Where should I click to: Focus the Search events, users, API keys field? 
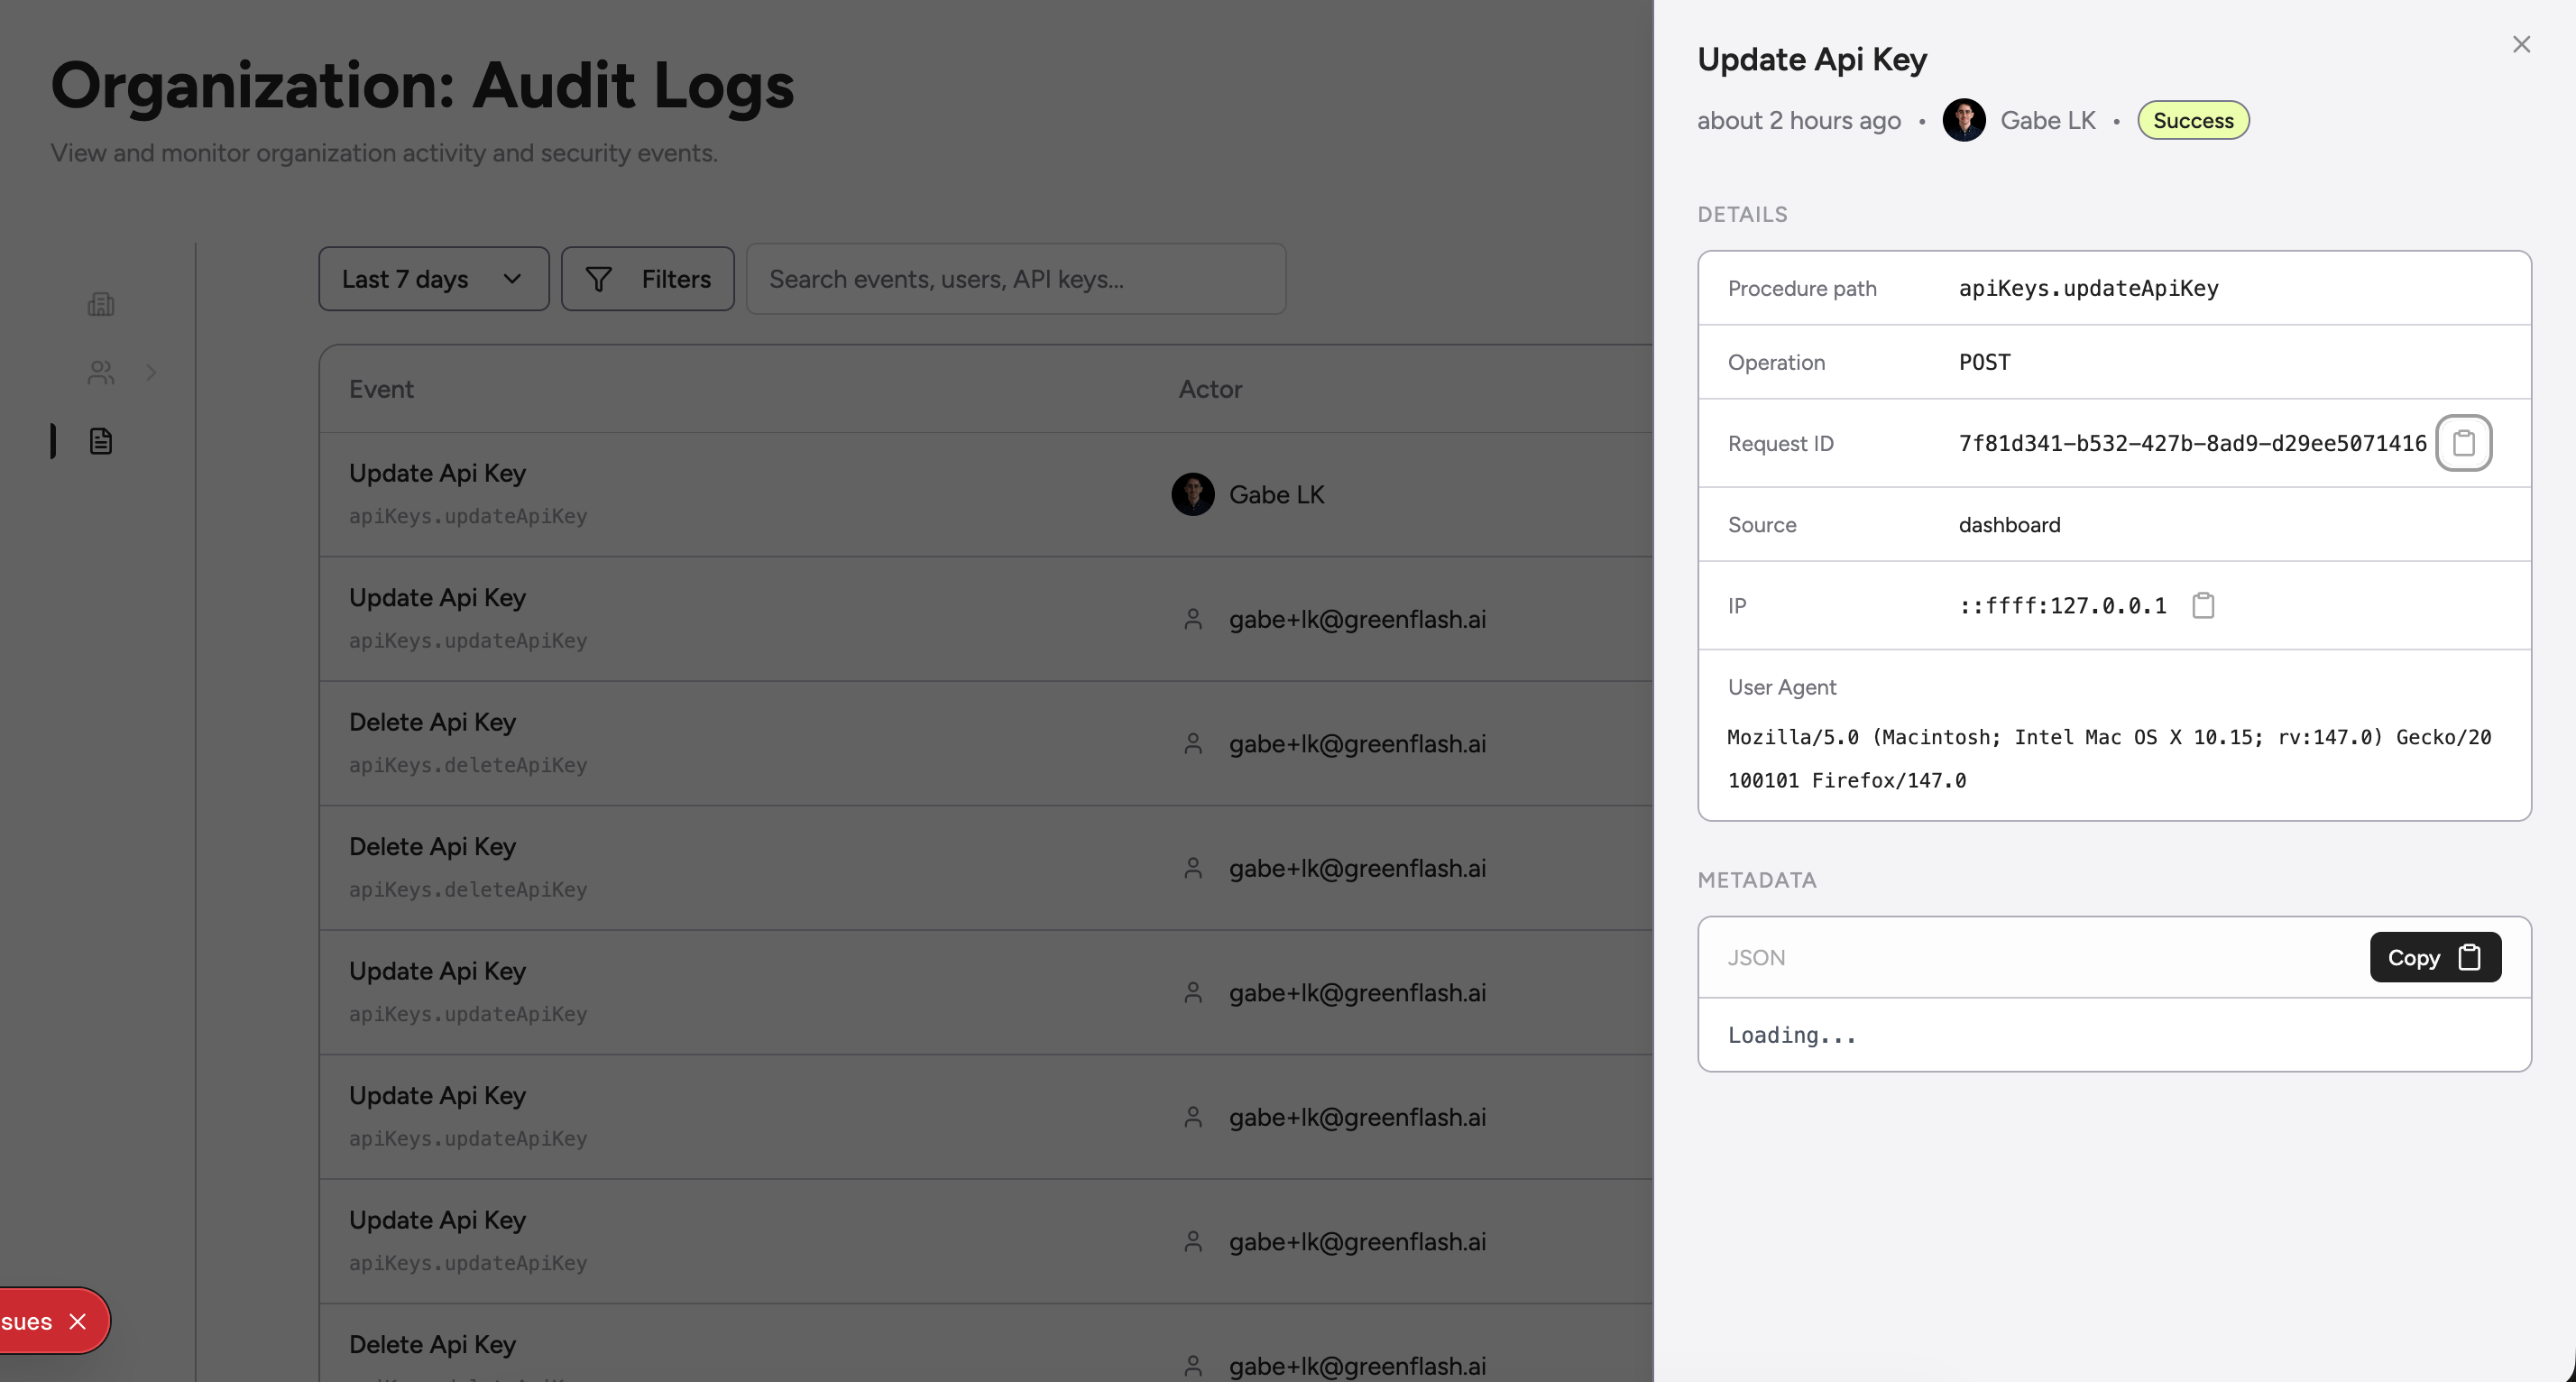click(x=1015, y=279)
